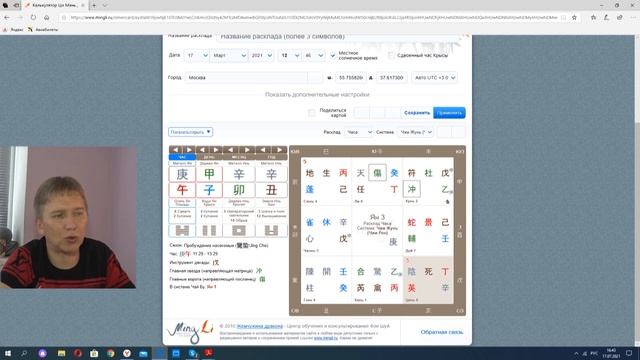Open the month Март dropdown
This screenshot has height=360, width=640.
tap(229, 56)
